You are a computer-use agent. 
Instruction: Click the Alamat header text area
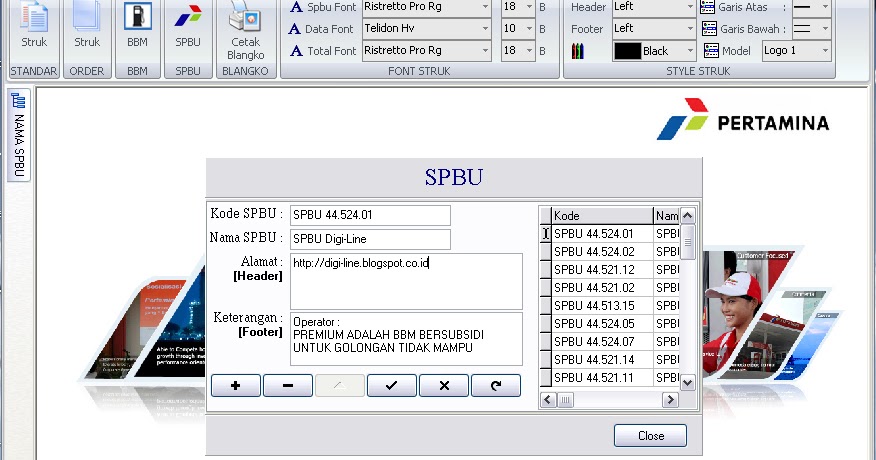pyautogui.click(x=406, y=281)
